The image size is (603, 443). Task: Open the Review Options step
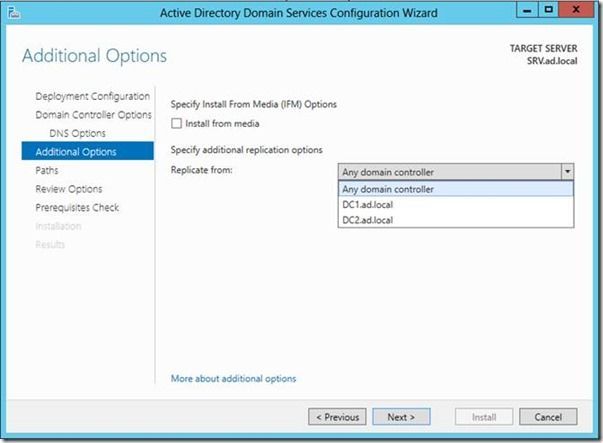tap(69, 189)
